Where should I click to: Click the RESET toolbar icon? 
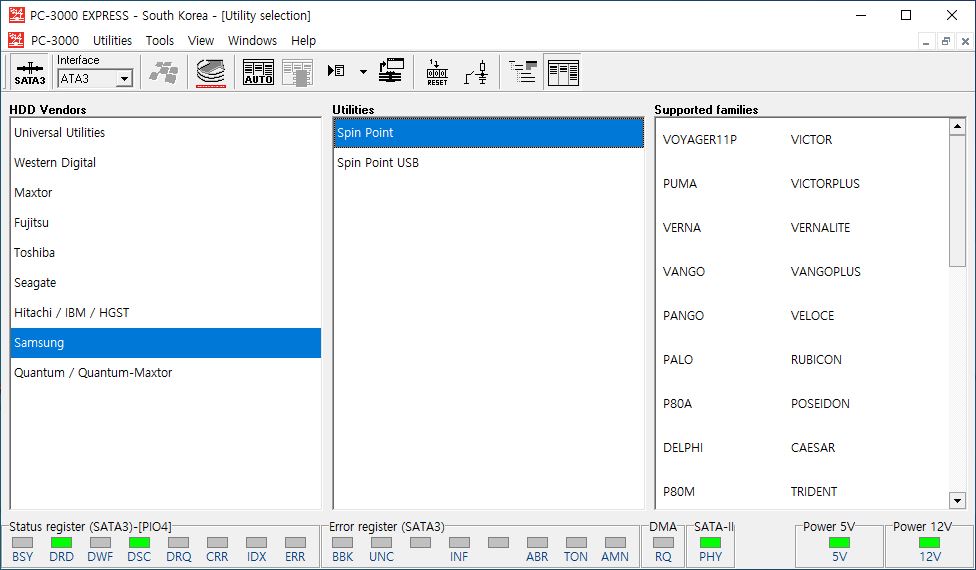tap(437, 73)
